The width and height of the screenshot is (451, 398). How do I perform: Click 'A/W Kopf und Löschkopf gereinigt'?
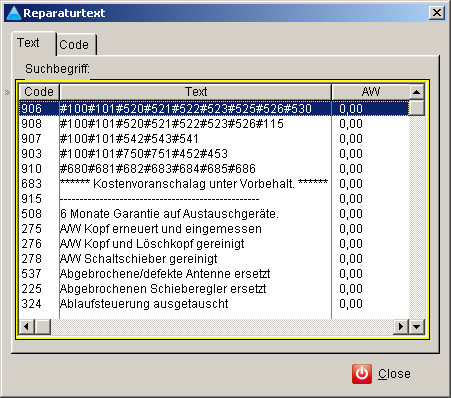click(152, 244)
